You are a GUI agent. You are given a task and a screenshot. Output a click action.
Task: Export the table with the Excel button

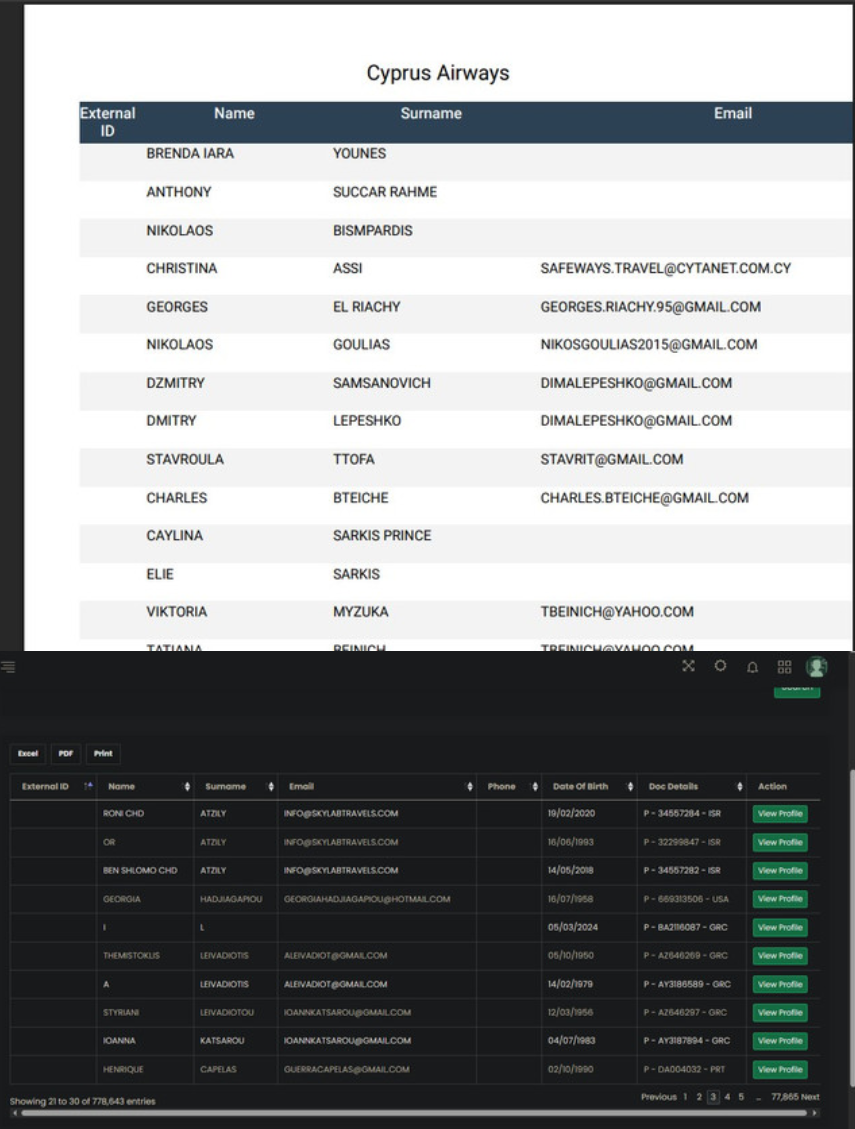point(28,754)
